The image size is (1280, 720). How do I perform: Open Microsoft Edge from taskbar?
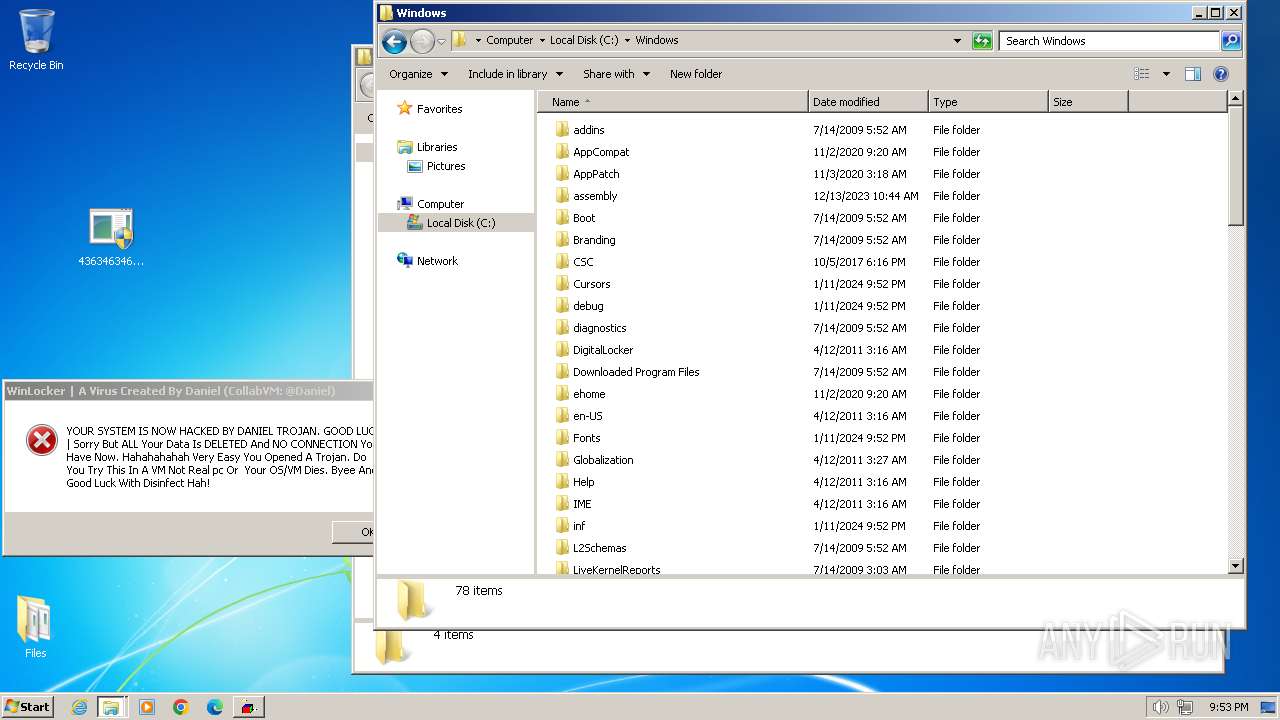point(215,707)
